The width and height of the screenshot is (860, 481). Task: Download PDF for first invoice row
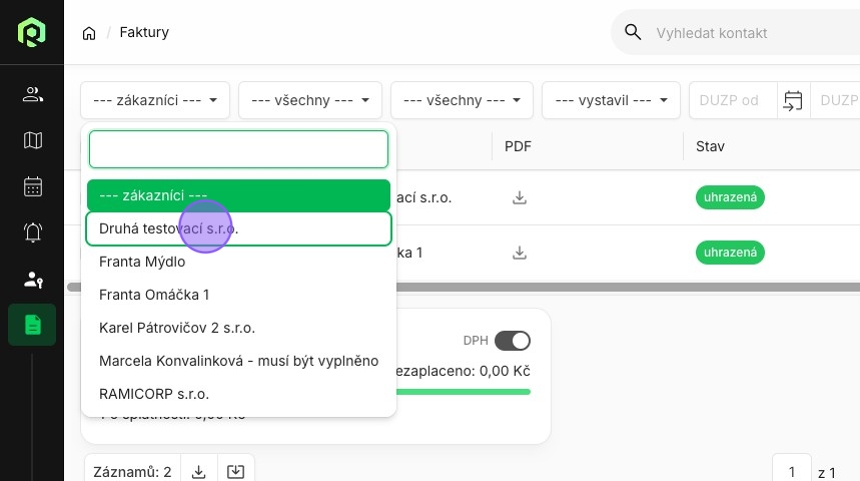click(x=519, y=197)
